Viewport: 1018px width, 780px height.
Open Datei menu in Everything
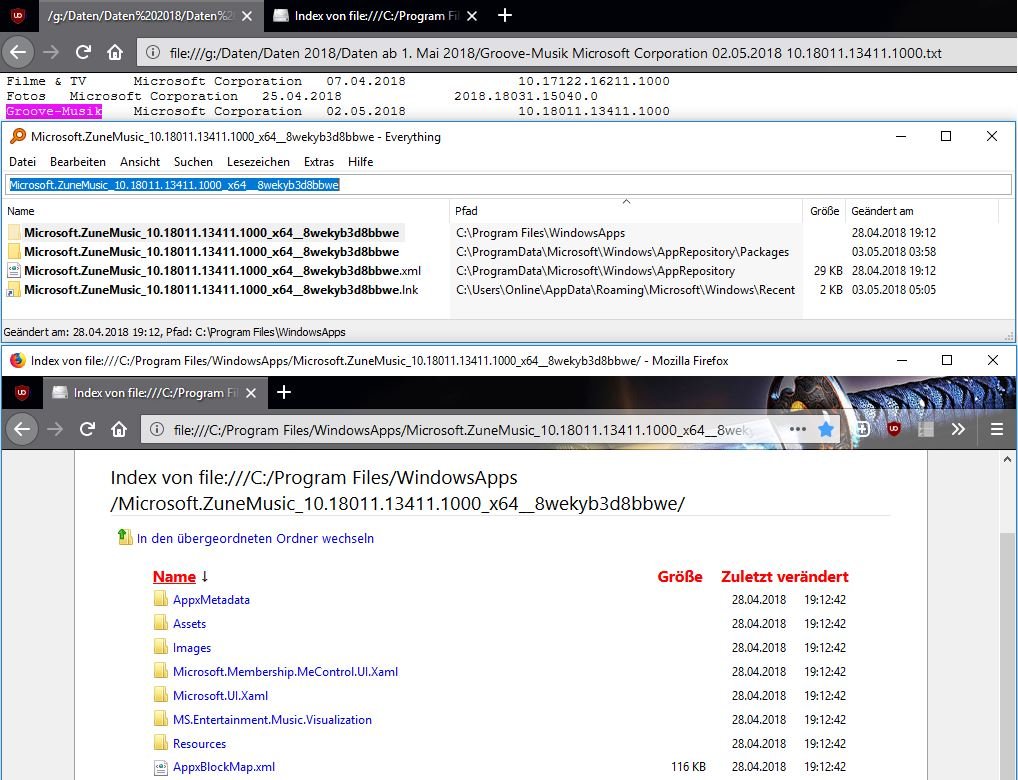click(x=22, y=162)
